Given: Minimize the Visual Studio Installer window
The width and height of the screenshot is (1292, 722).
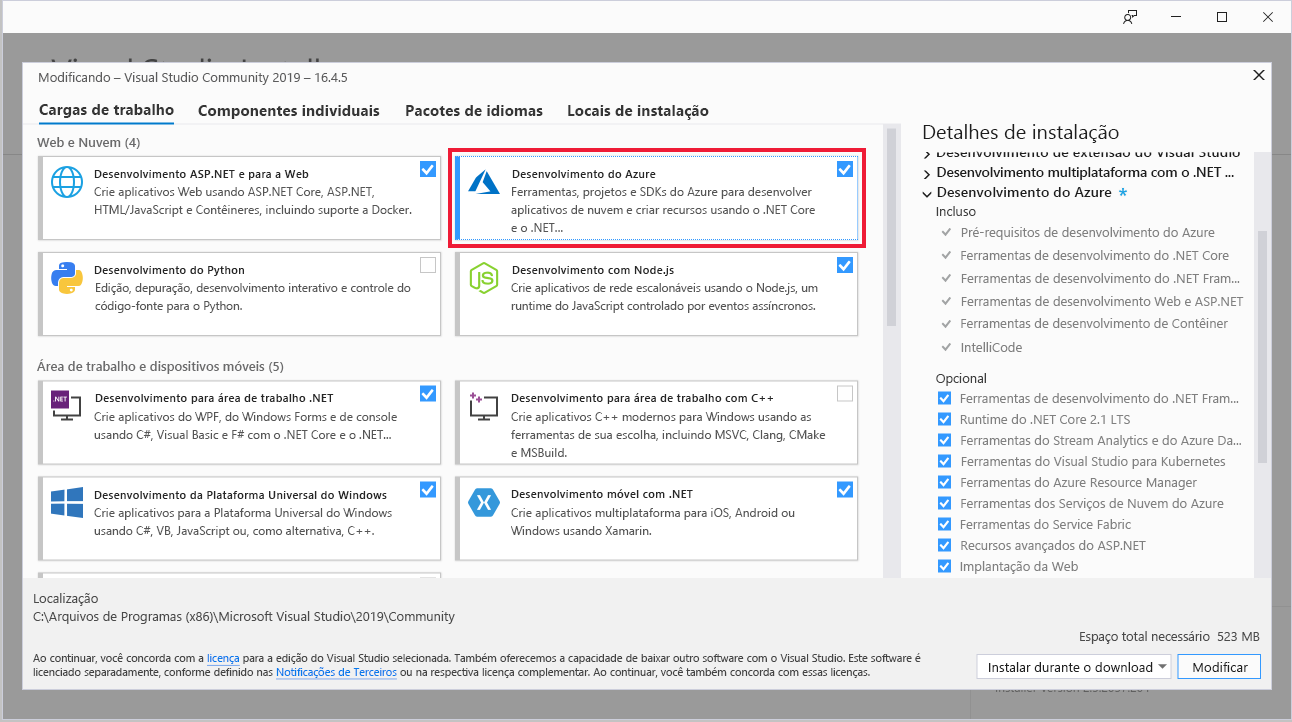Looking at the screenshot, I should point(1176,17).
